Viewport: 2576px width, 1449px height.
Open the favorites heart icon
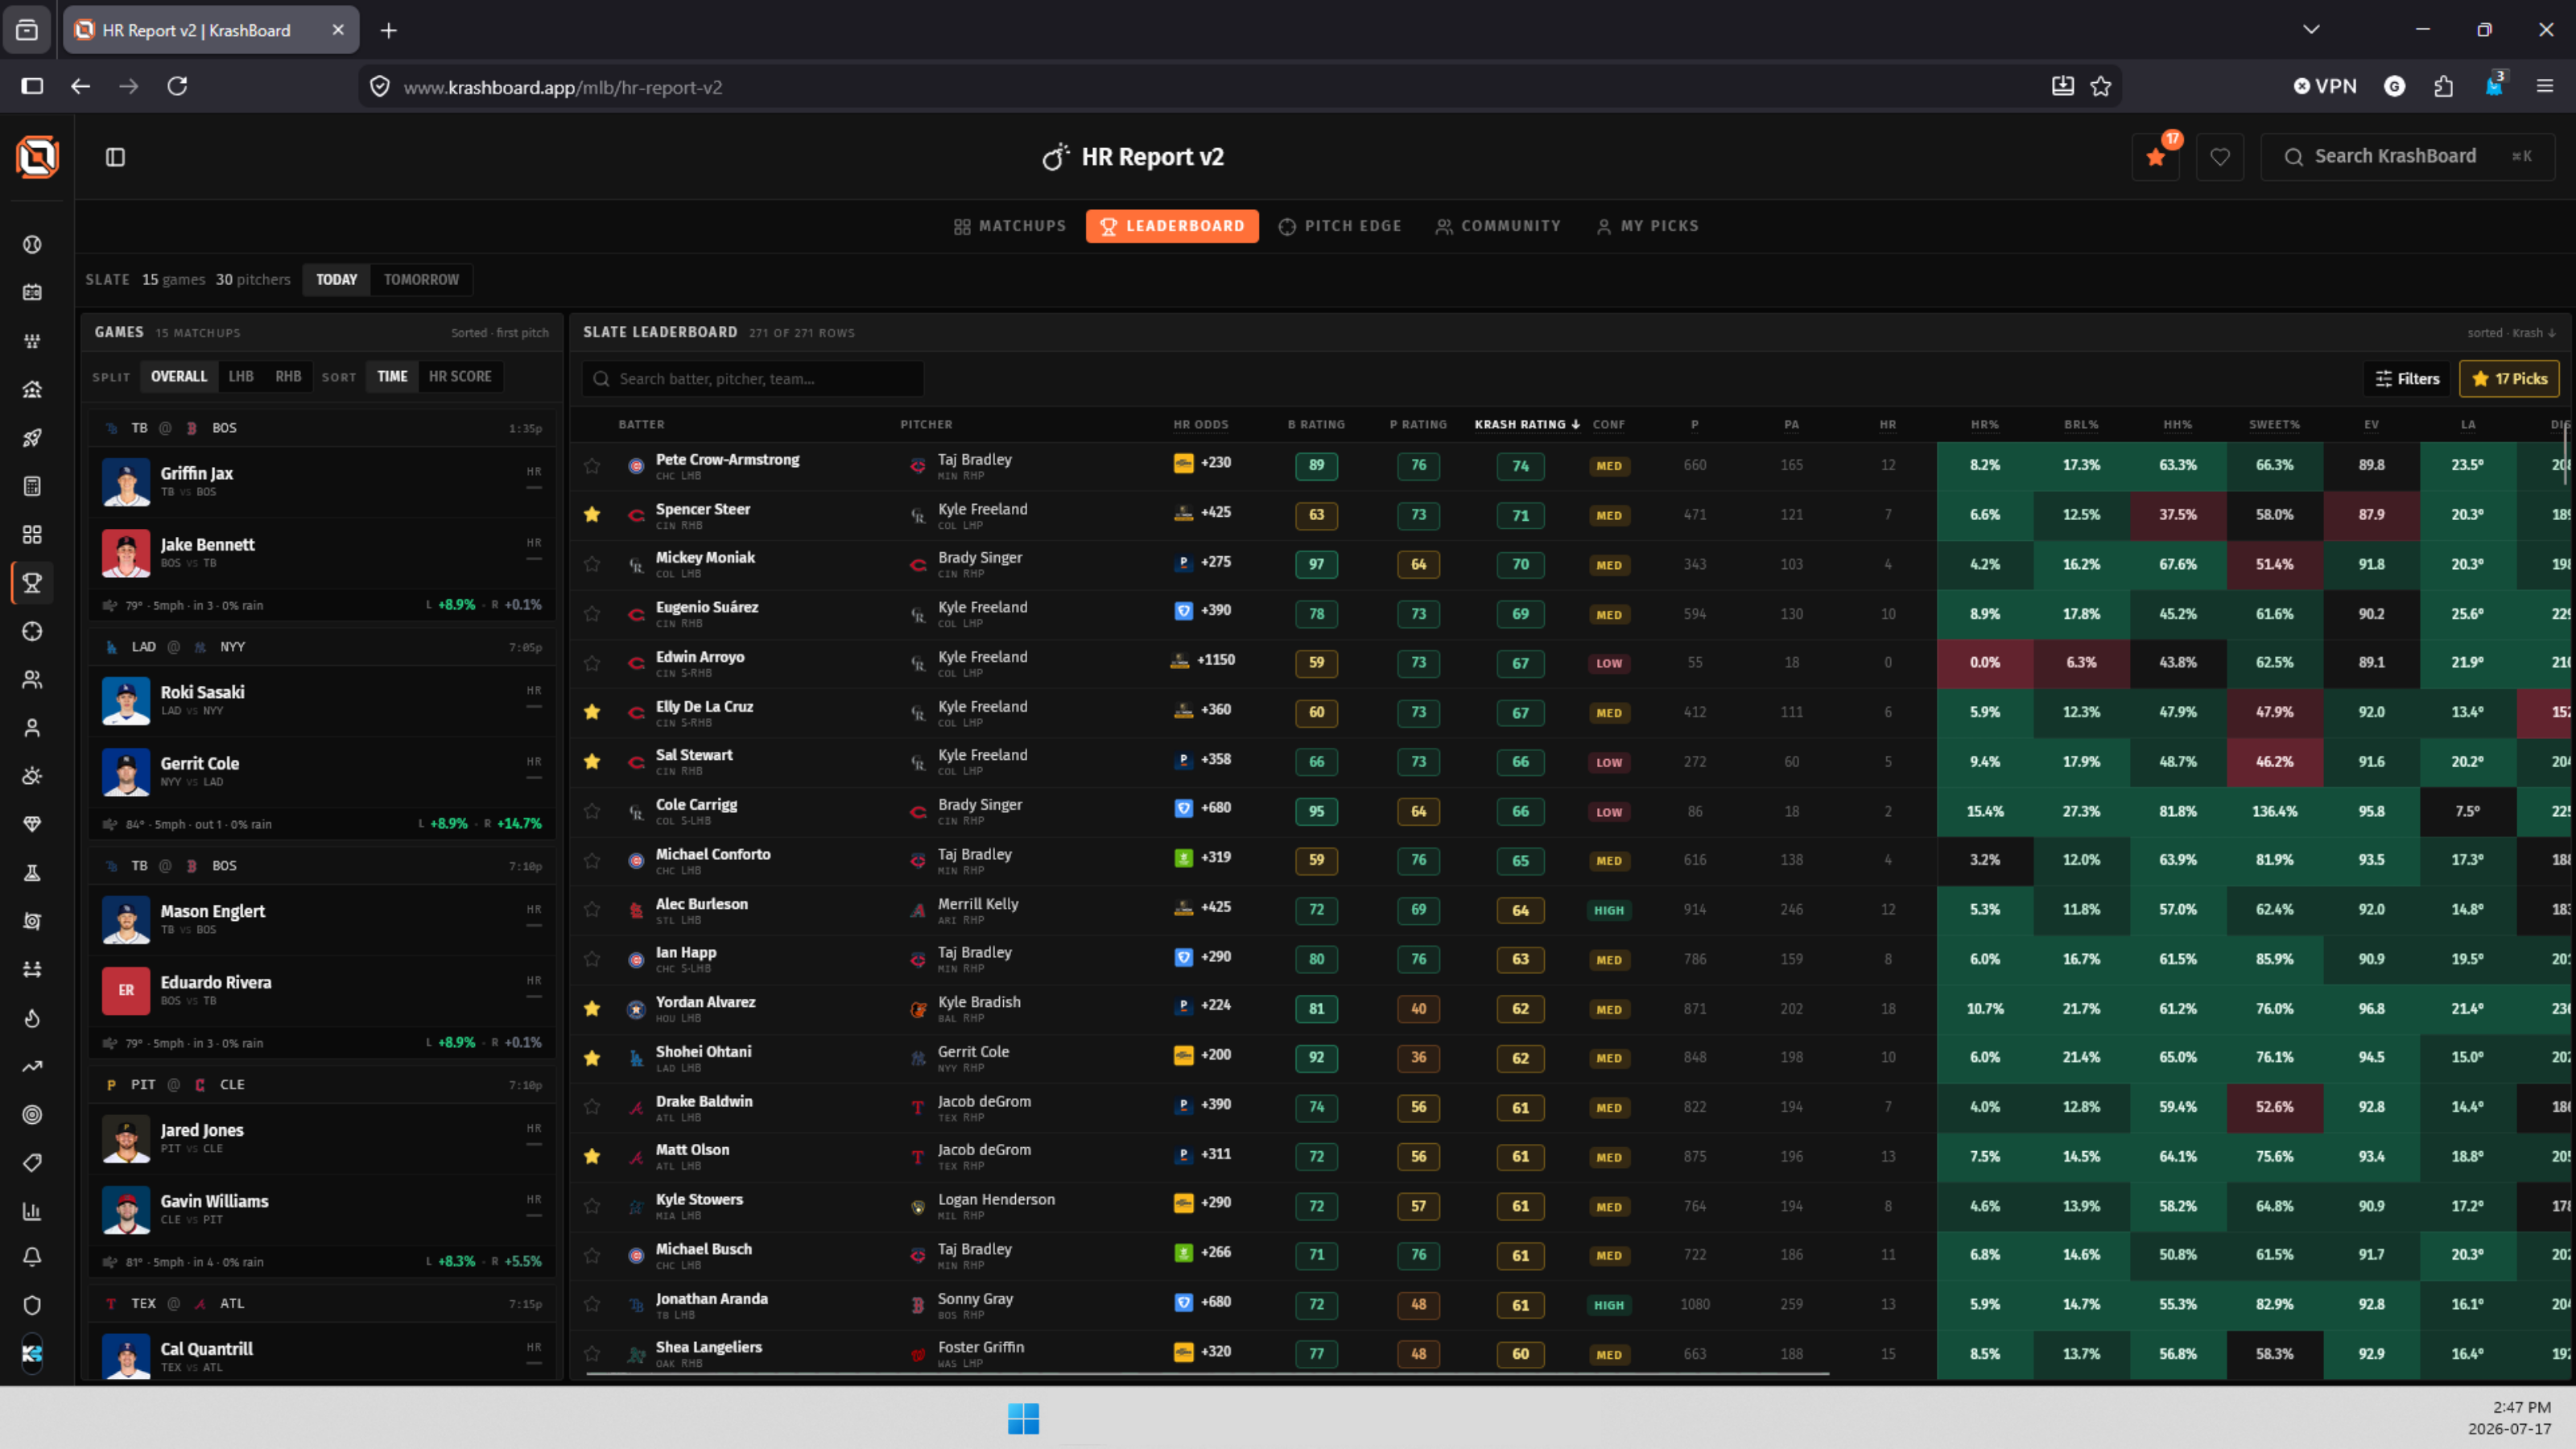pos(2220,157)
